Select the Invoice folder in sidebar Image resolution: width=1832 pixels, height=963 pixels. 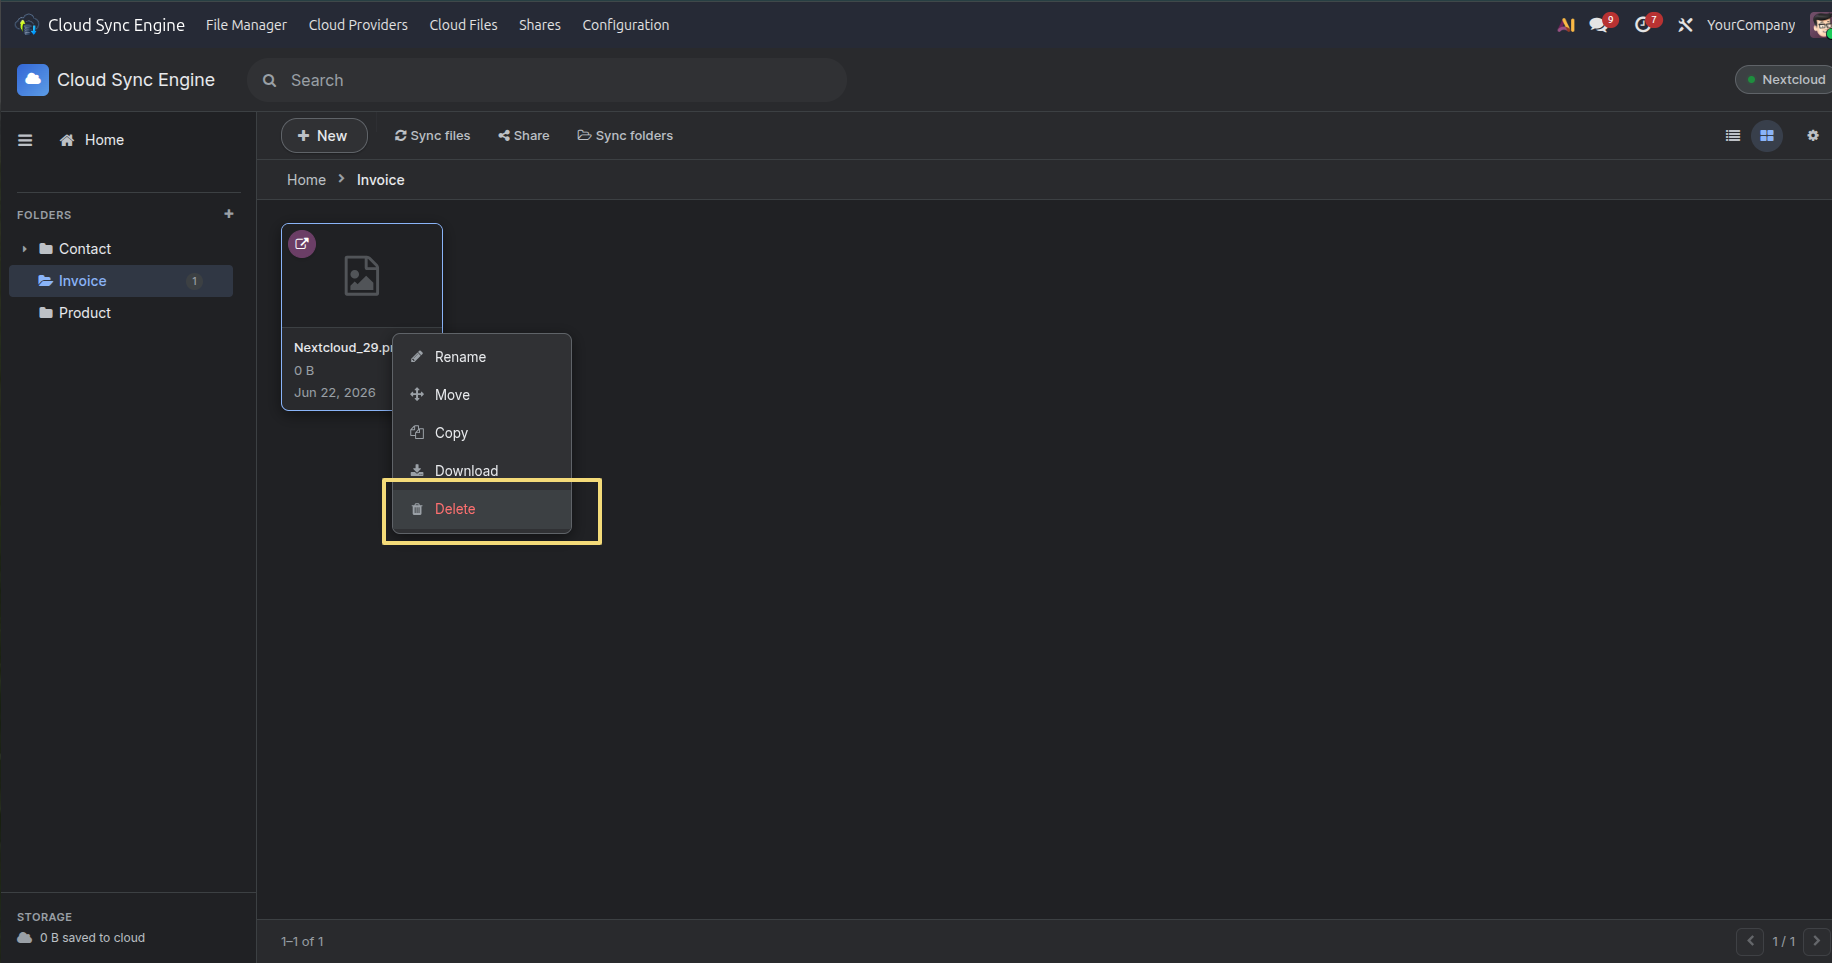[x=121, y=281]
